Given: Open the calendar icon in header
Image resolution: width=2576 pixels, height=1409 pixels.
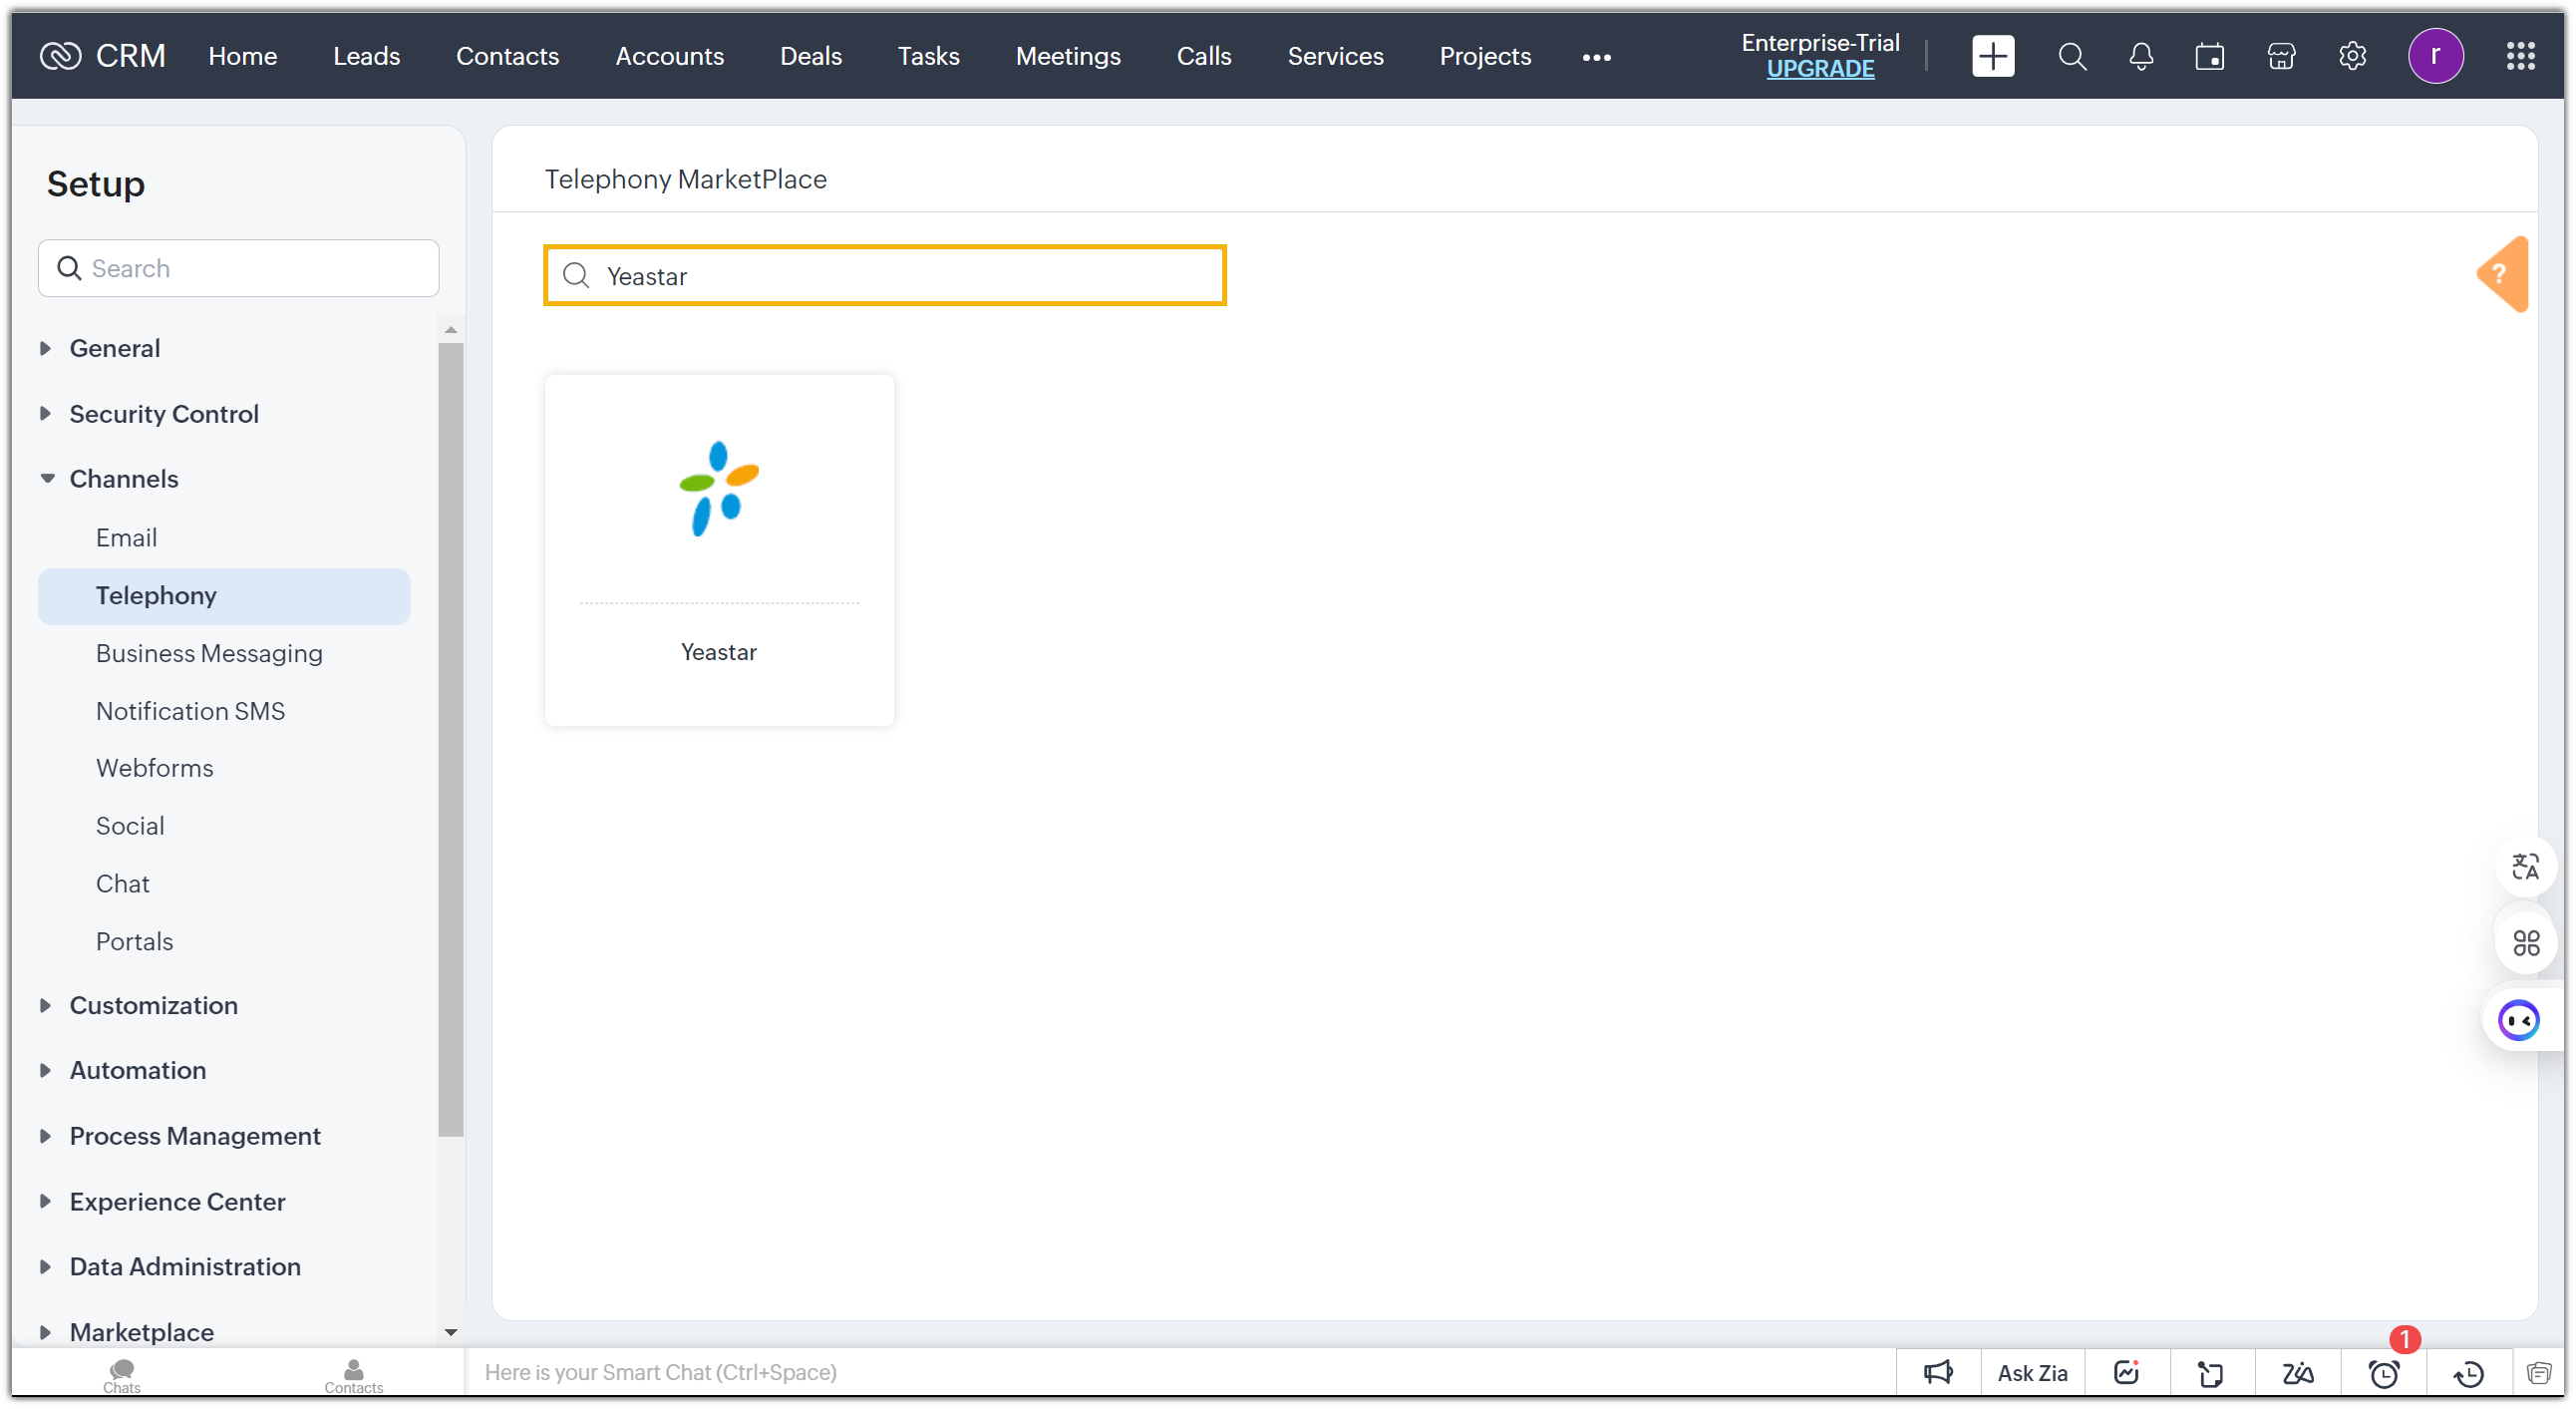Looking at the screenshot, I should [x=2209, y=56].
